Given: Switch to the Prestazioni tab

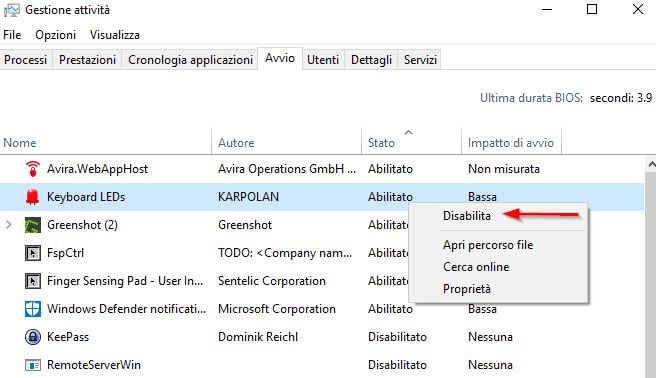Looking at the screenshot, I should pyautogui.click(x=87, y=60).
